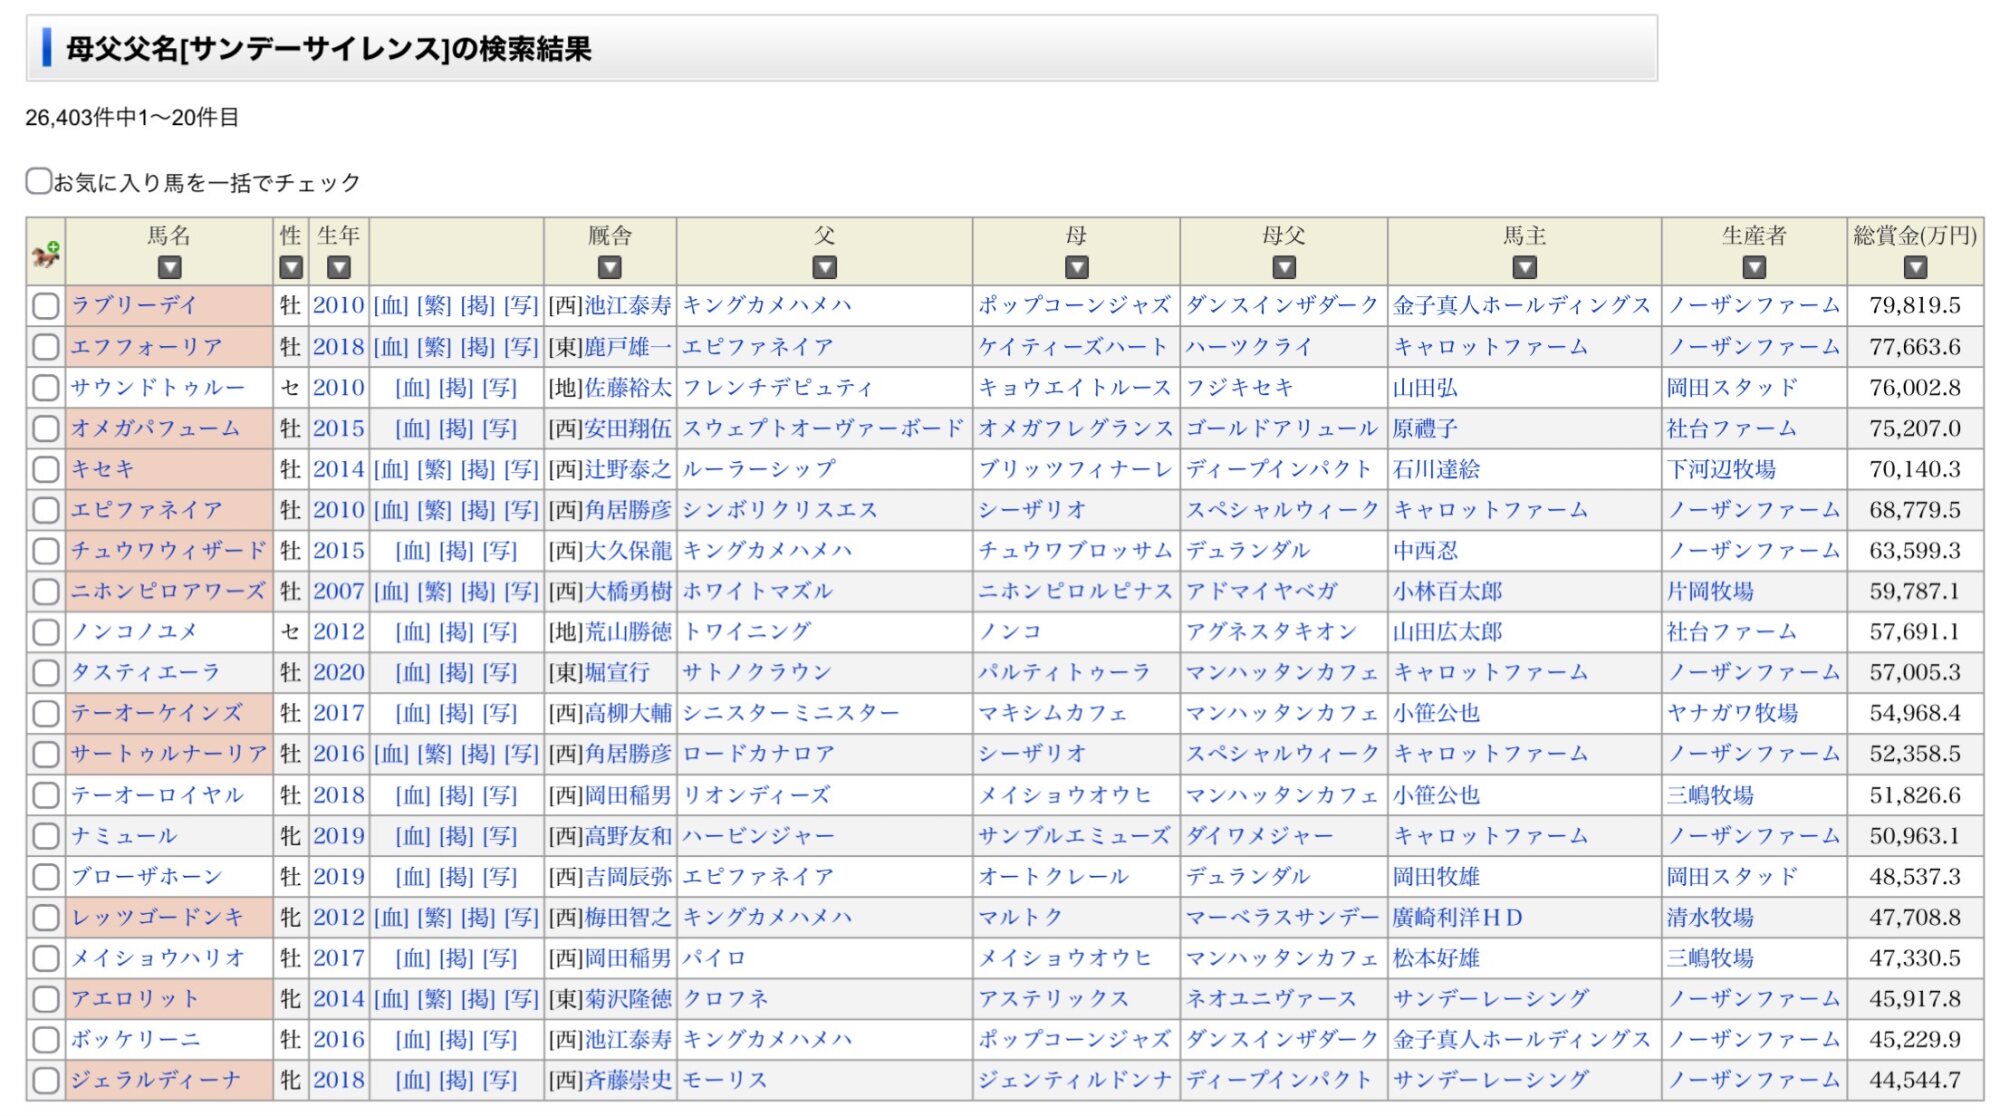The width and height of the screenshot is (2000, 1116).
Task: Click sort arrow icon under 馬主 header
Action: pos(1524,267)
